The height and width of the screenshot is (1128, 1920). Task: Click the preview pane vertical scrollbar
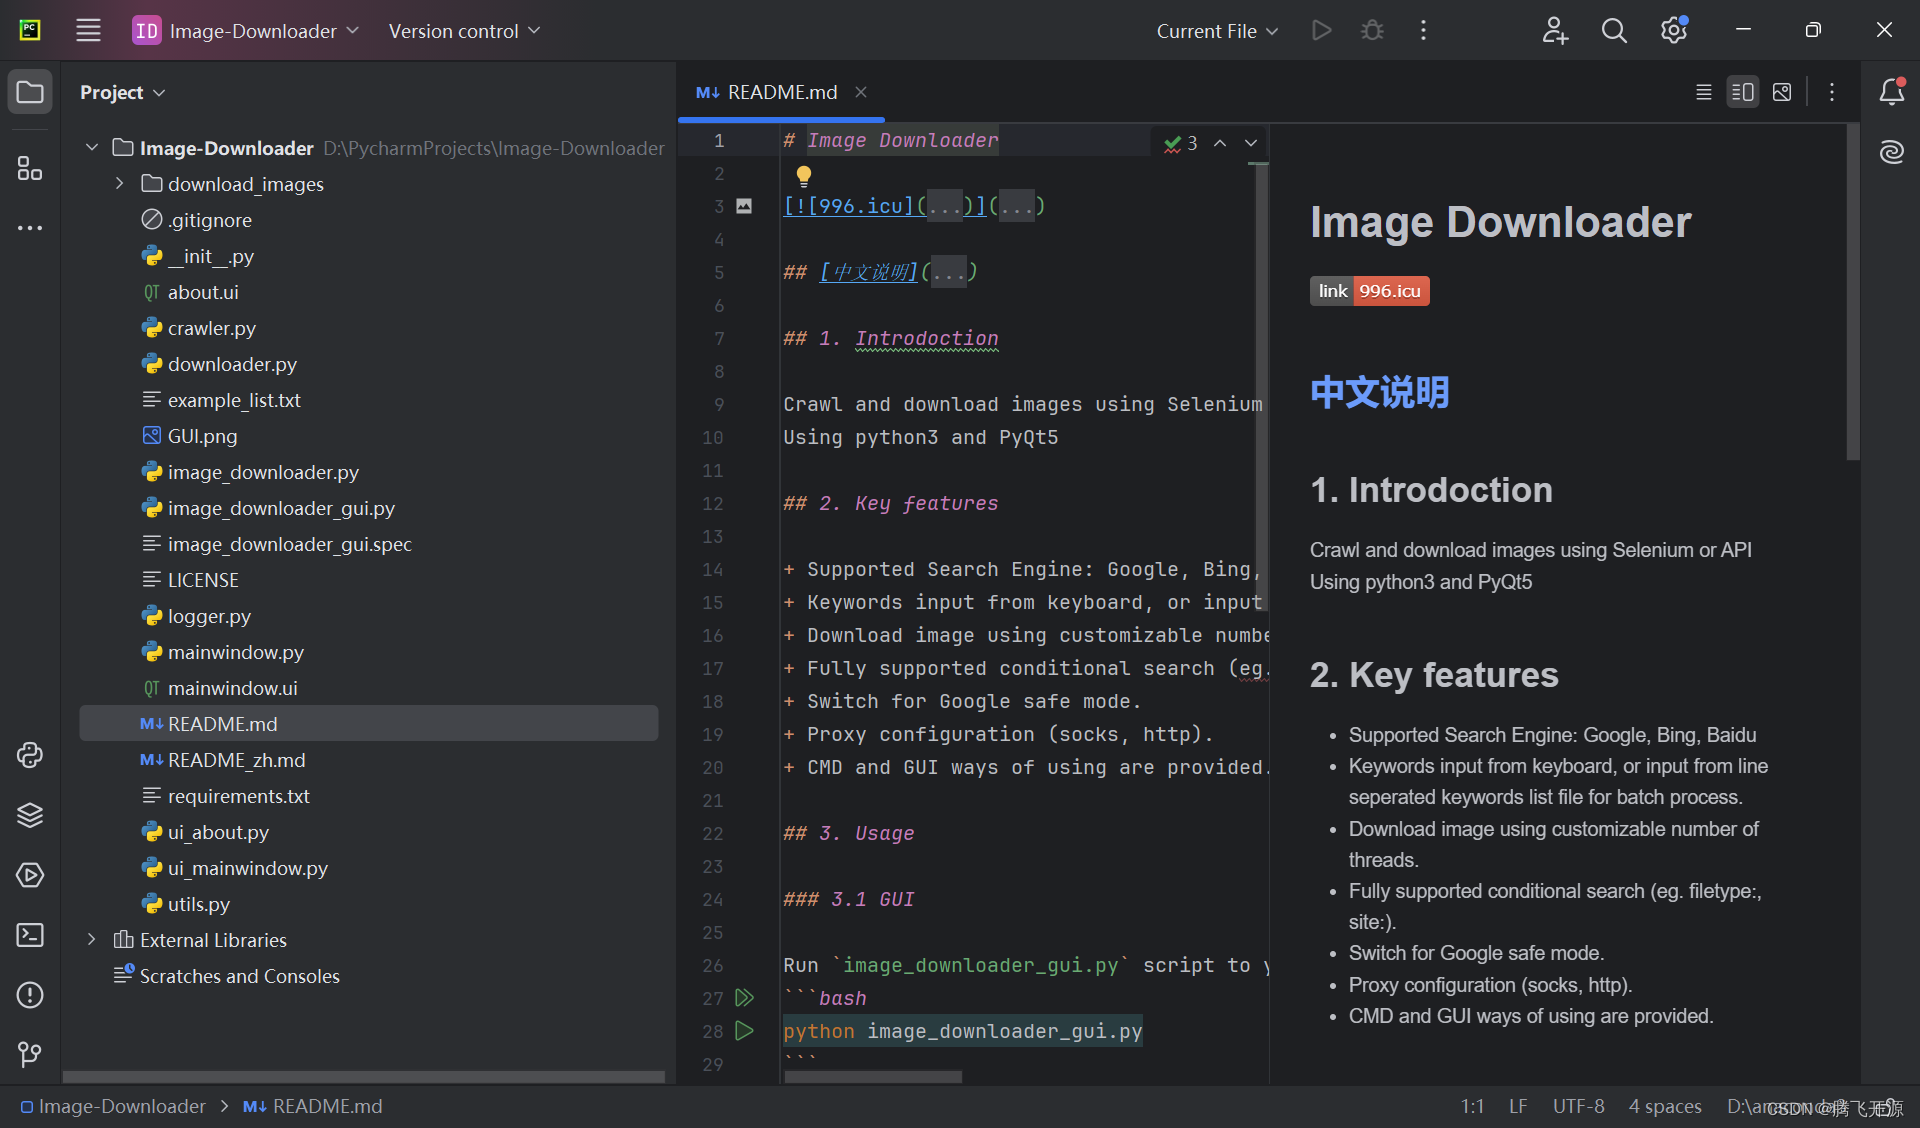[1852, 292]
